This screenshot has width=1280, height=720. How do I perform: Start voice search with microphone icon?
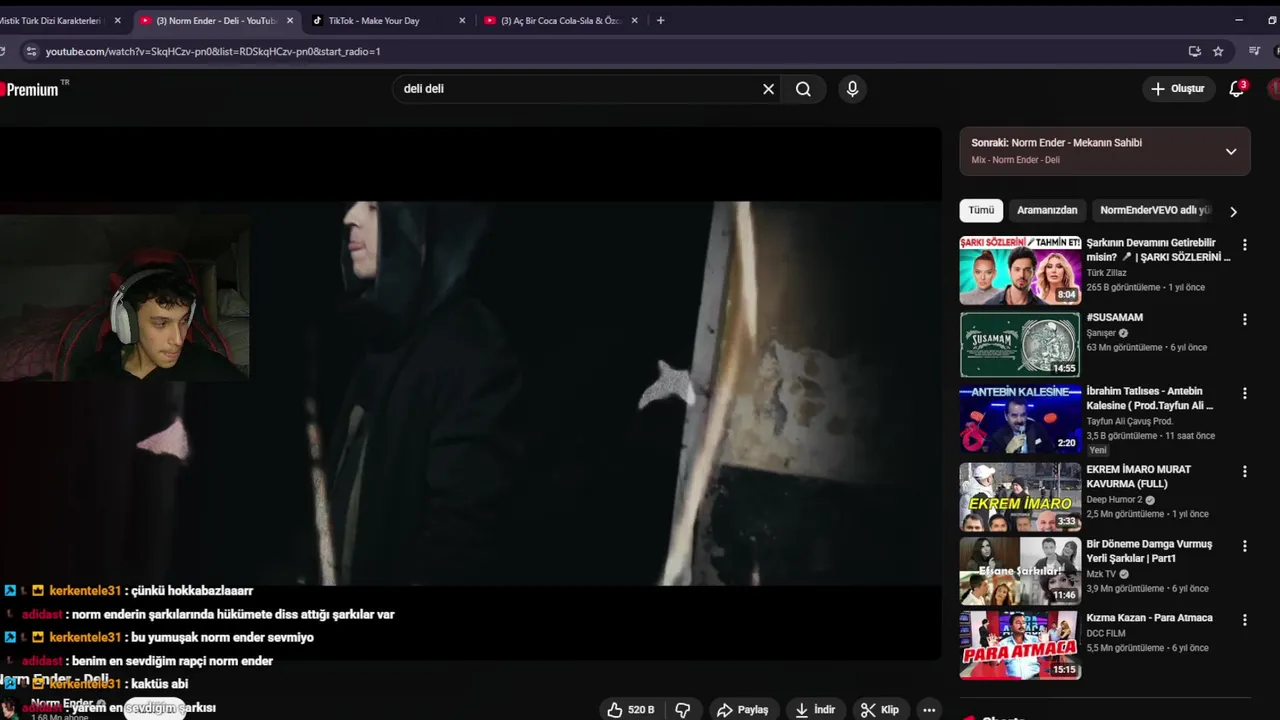tap(852, 89)
